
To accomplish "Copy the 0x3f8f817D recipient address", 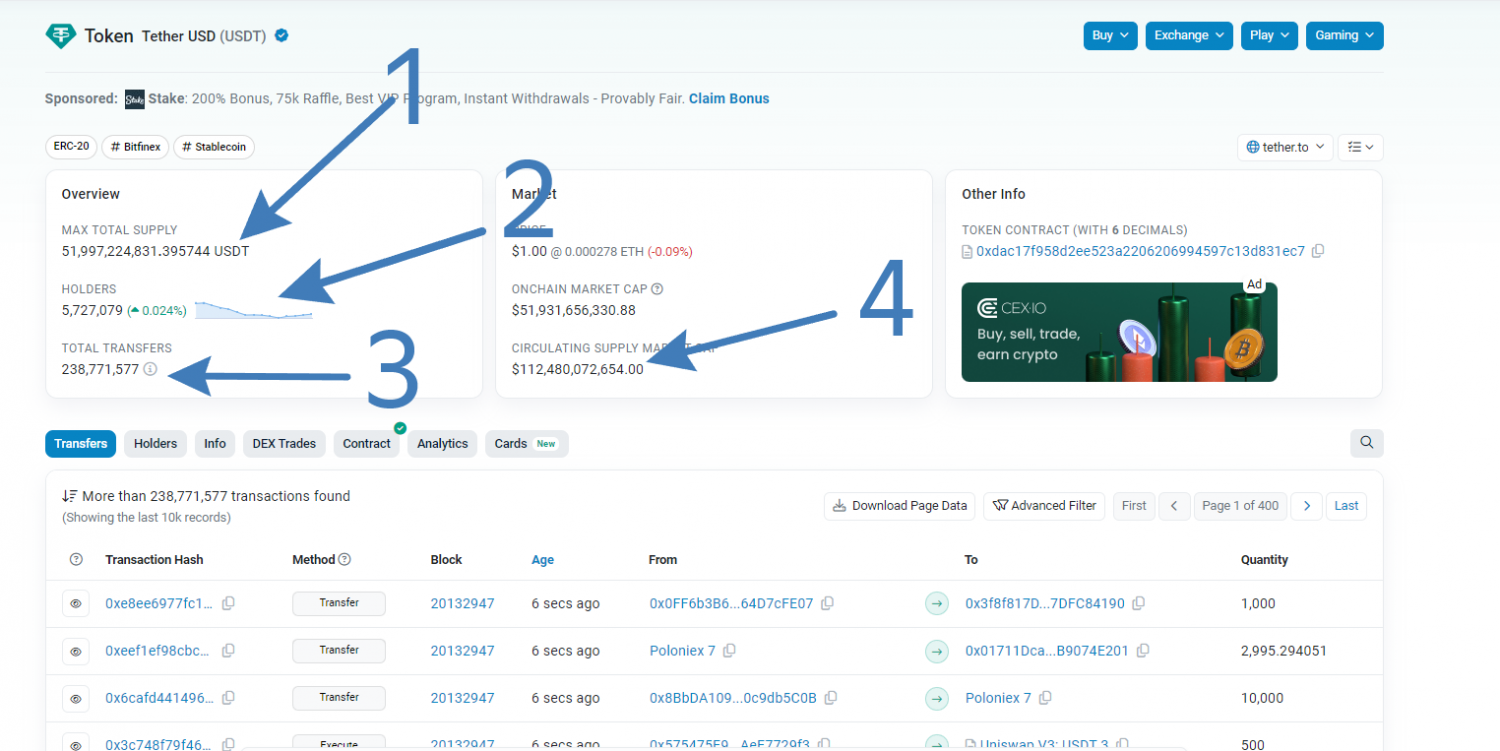I will [x=1139, y=604].
